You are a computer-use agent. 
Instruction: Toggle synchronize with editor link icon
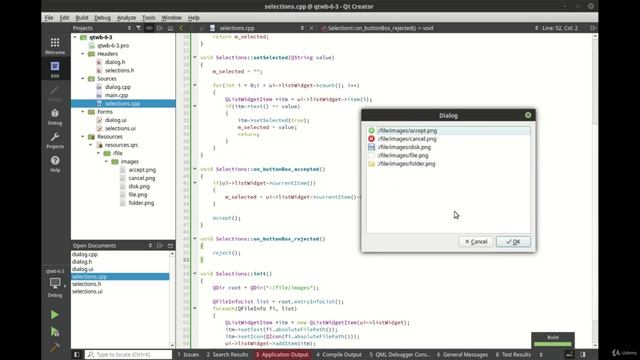click(149, 28)
